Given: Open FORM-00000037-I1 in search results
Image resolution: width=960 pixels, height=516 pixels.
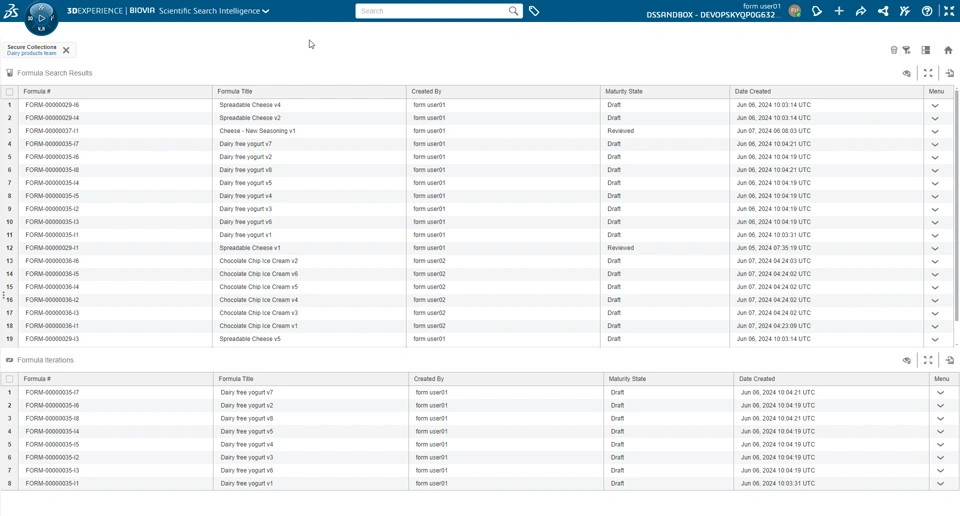Looking at the screenshot, I should (52, 131).
